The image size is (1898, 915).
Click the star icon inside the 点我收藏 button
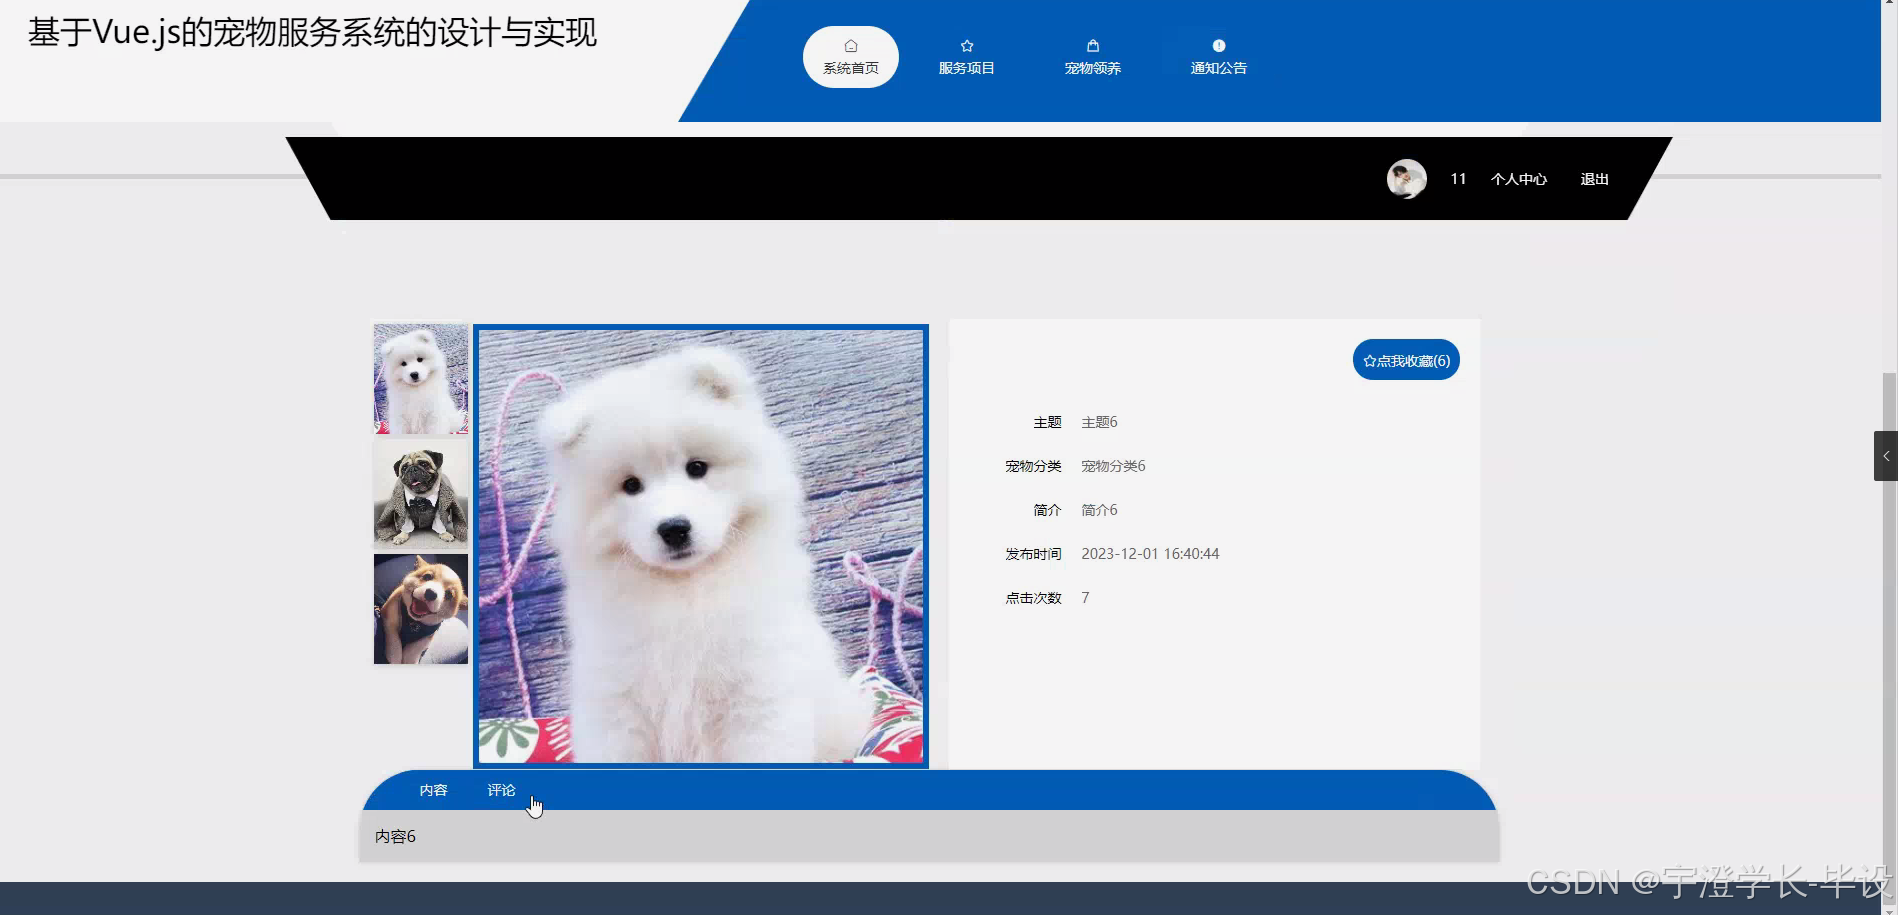pyautogui.click(x=1368, y=360)
